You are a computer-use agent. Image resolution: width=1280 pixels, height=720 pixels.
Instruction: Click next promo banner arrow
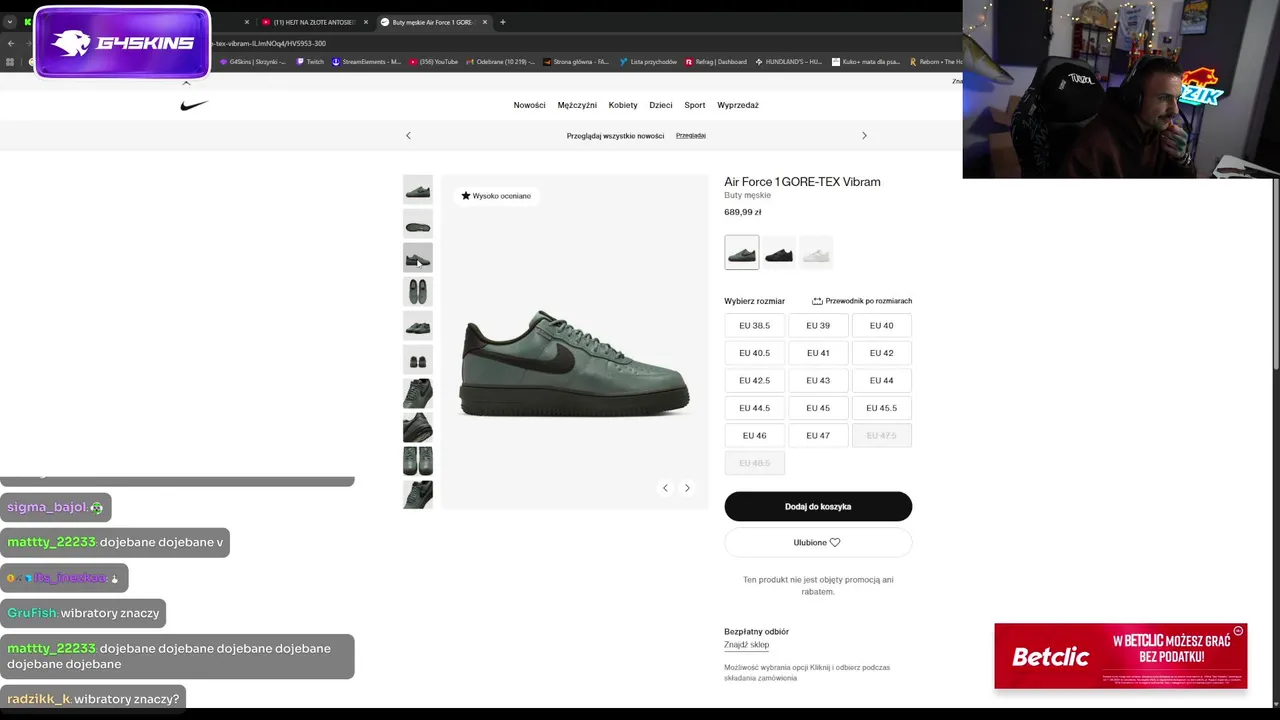tap(864, 135)
